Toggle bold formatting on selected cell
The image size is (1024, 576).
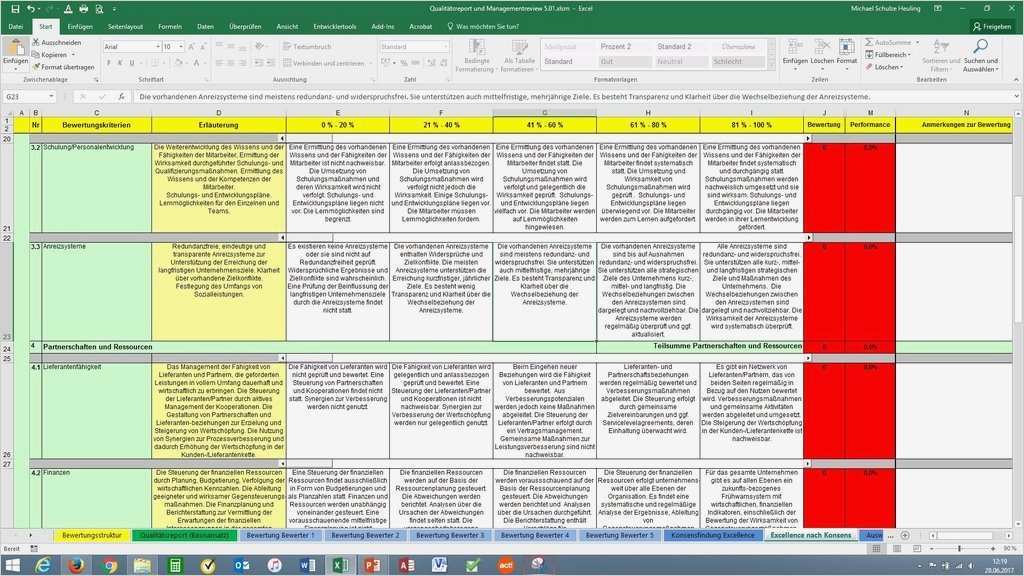coord(109,62)
